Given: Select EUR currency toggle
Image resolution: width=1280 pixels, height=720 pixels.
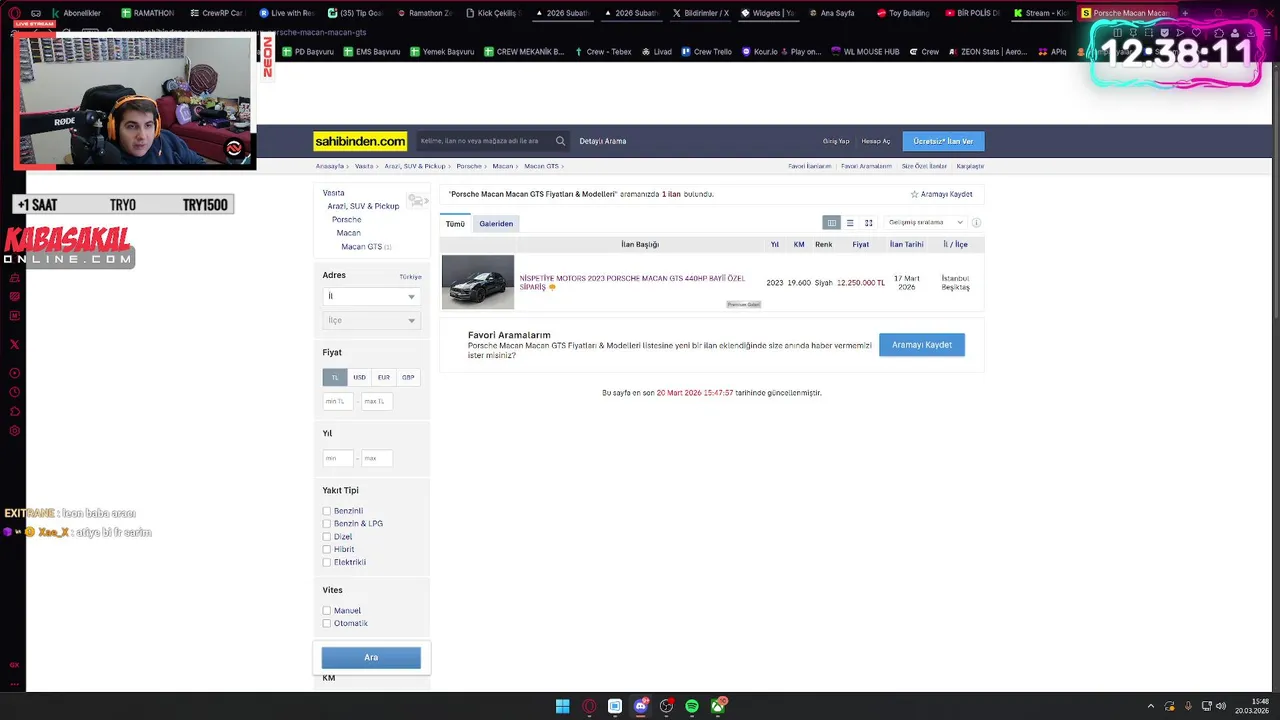Looking at the screenshot, I should pyautogui.click(x=384, y=377).
